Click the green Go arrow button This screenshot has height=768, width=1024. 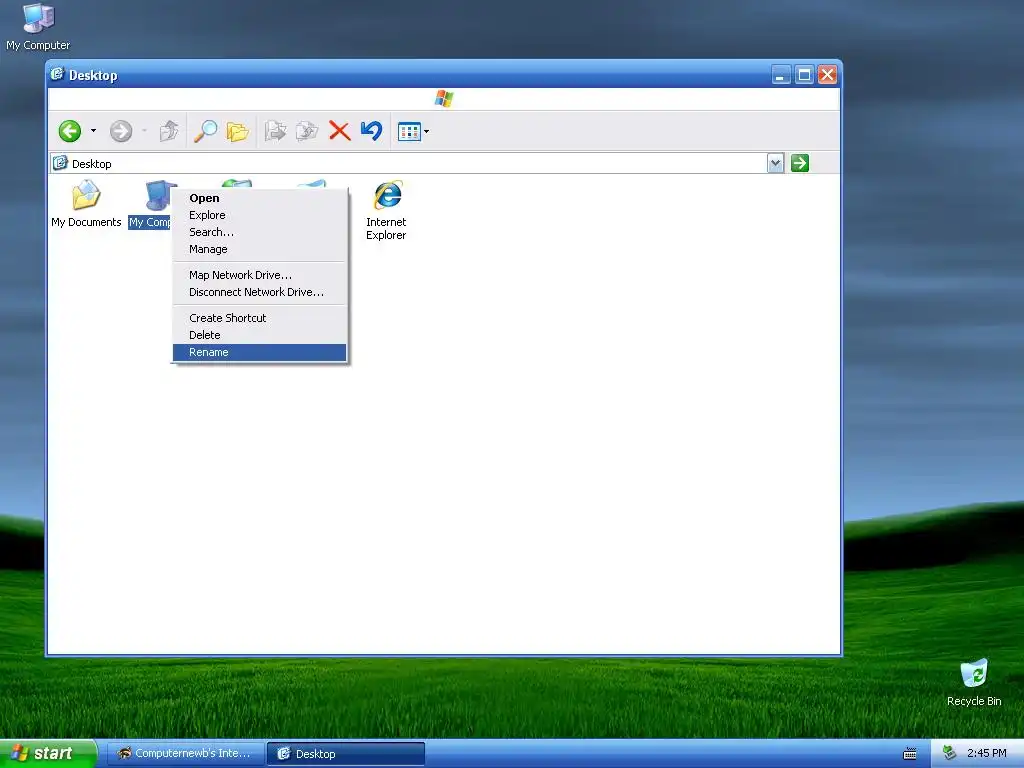[x=800, y=163]
